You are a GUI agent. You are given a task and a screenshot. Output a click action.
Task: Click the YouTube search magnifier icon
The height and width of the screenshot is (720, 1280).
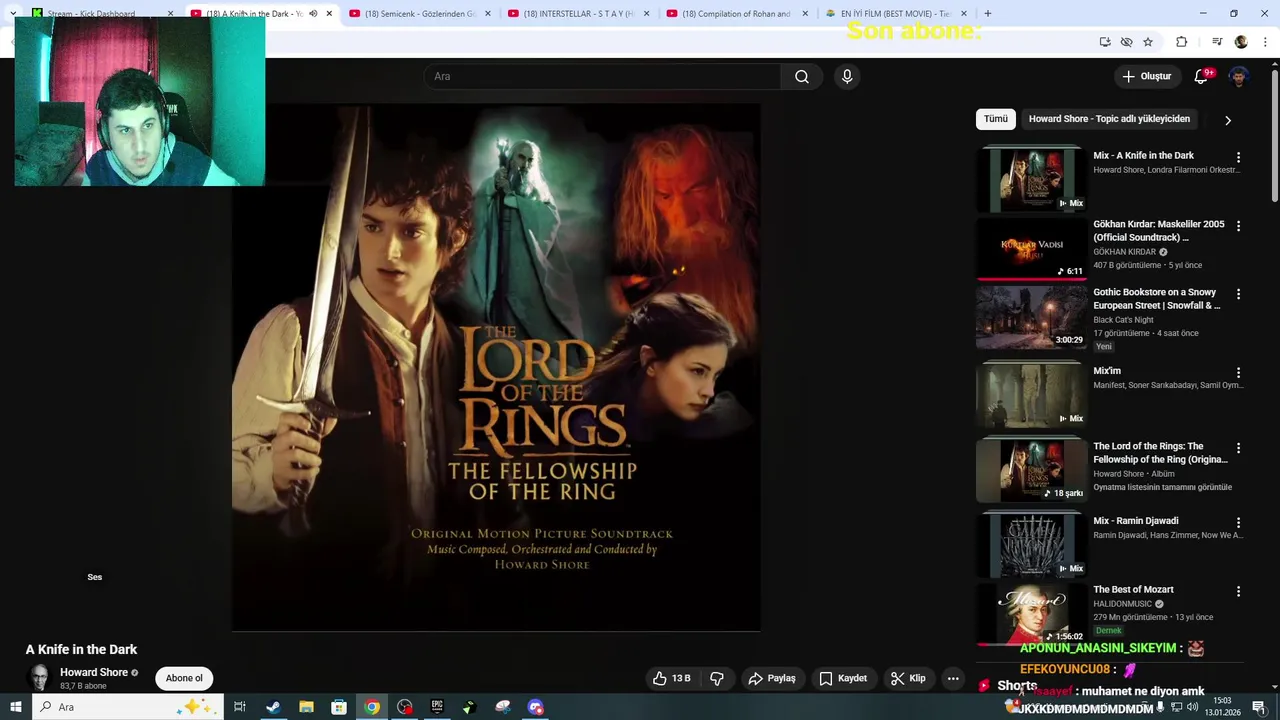point(801,77)
